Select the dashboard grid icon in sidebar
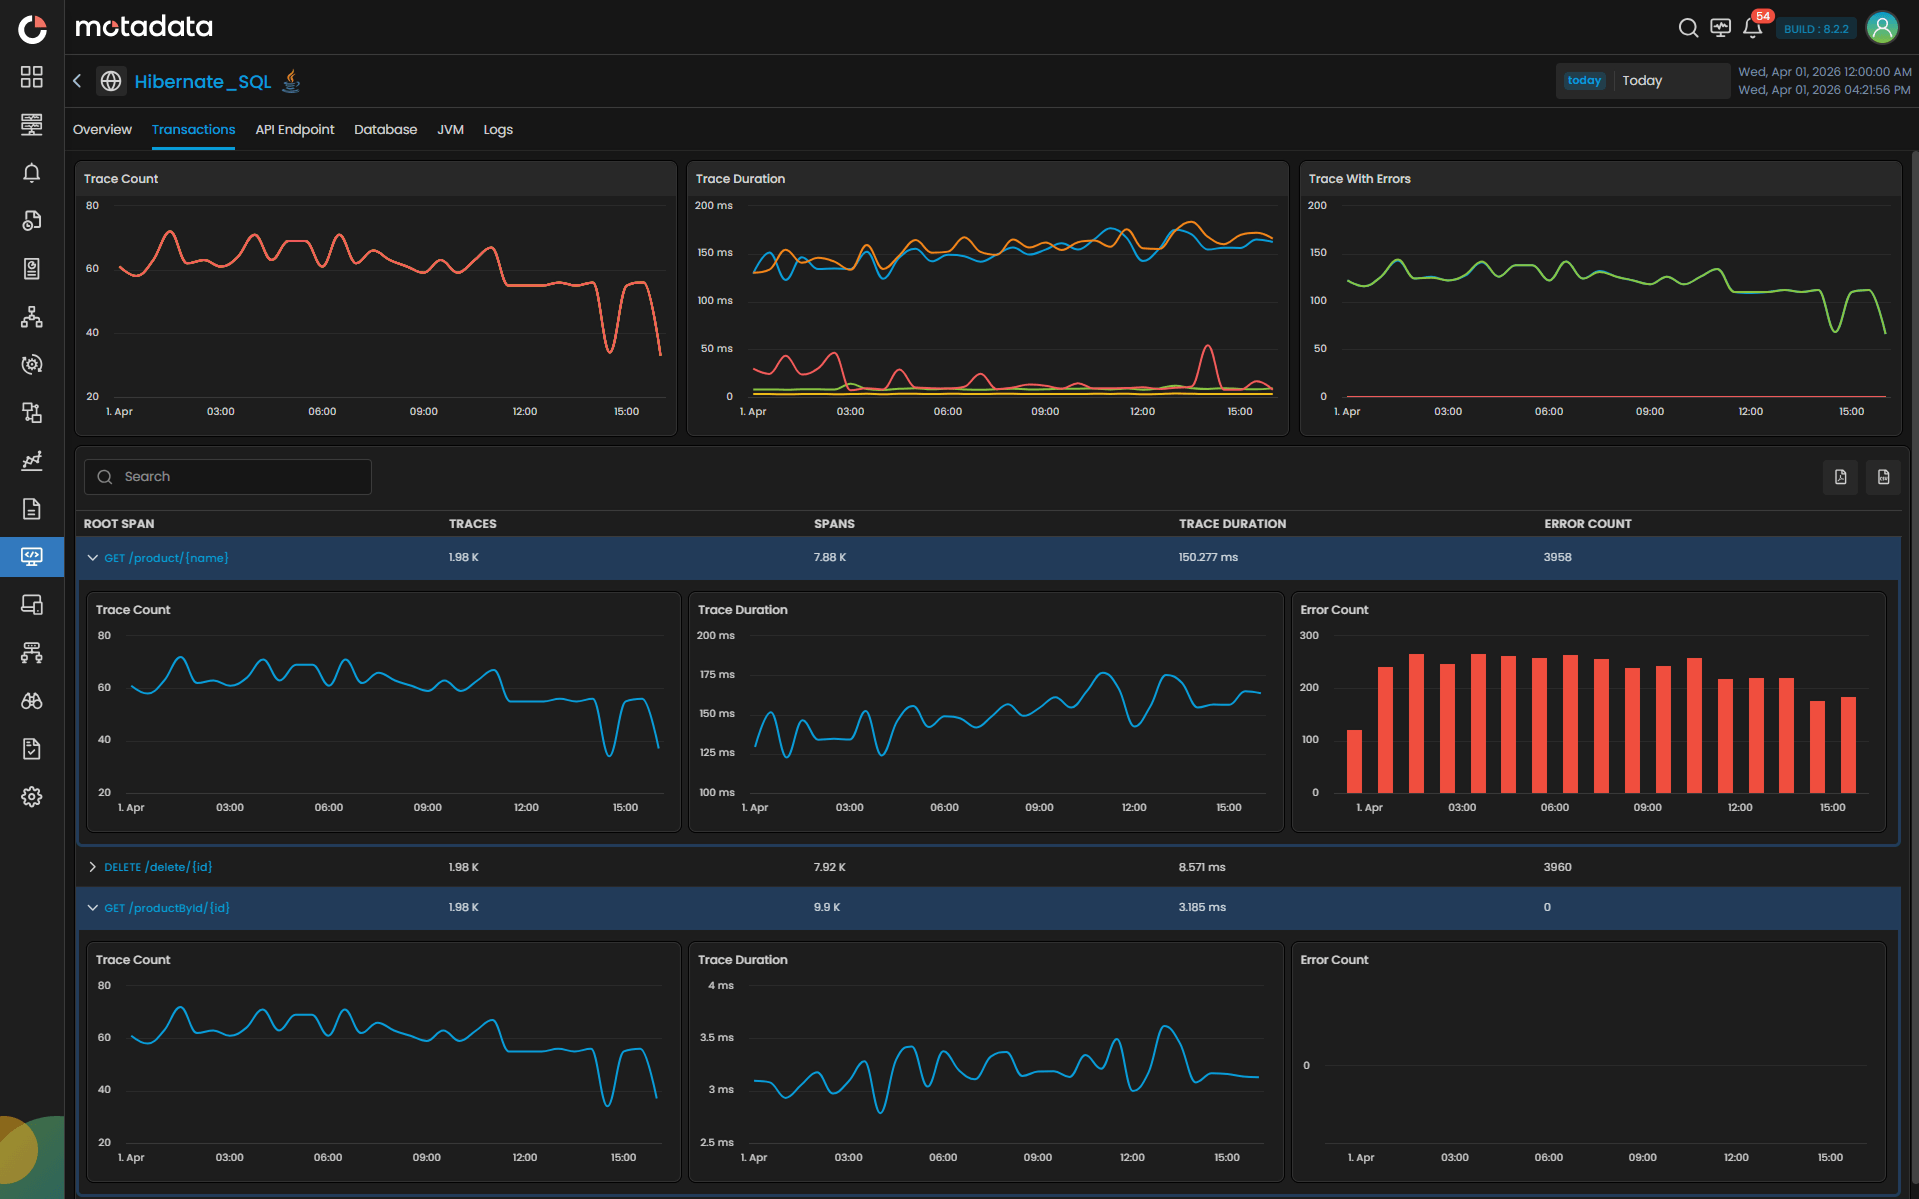The image size is (1919, 1199). pyautogui.click(x=32, y=76)
